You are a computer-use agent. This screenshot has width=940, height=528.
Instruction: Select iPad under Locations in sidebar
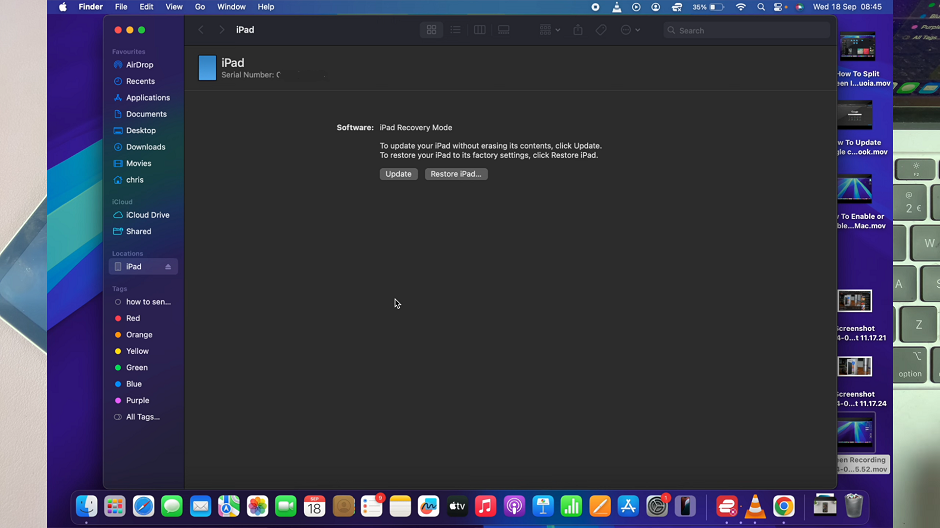pos(143,267)
